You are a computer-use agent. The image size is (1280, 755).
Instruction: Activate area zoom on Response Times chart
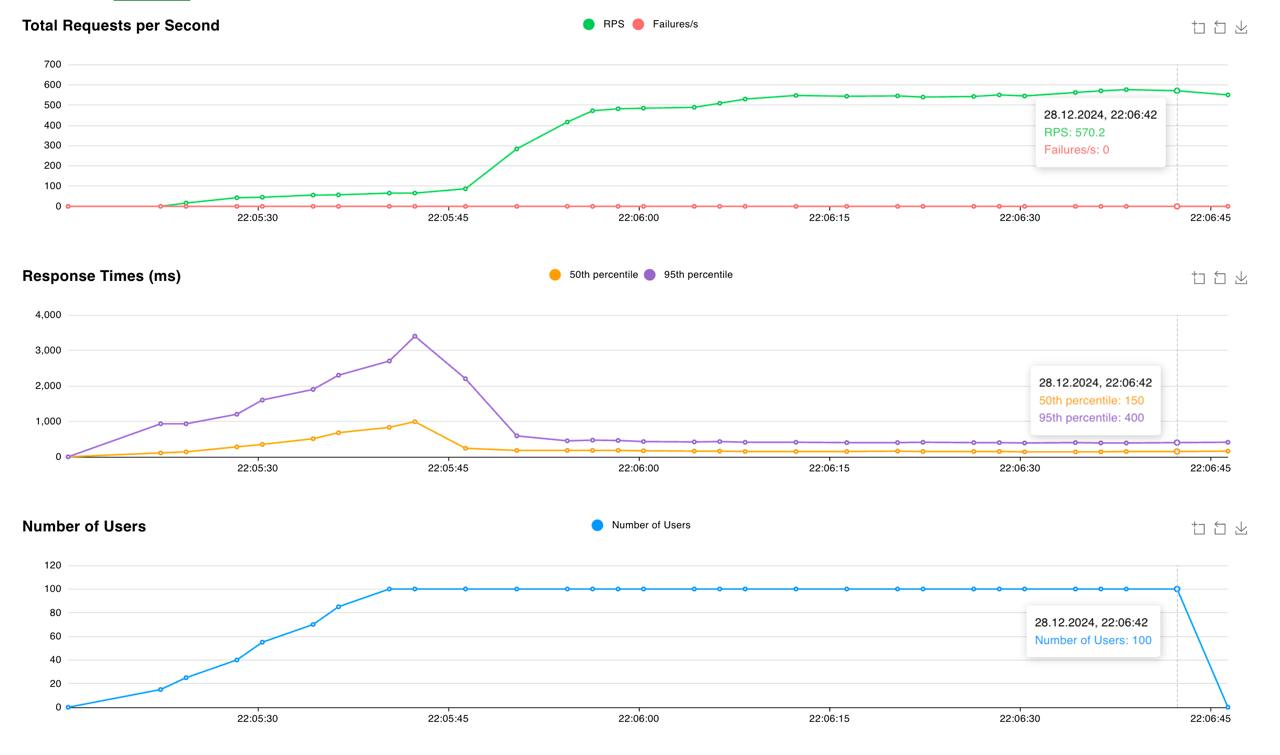point(1198,278)
